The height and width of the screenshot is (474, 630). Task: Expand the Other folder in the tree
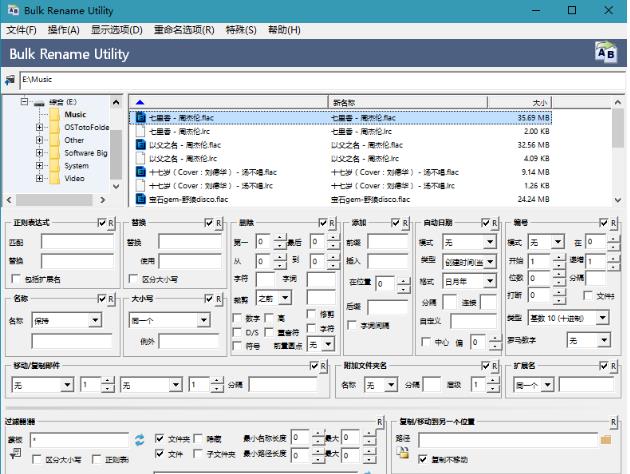pyautogui.click(x=39, y=140)
